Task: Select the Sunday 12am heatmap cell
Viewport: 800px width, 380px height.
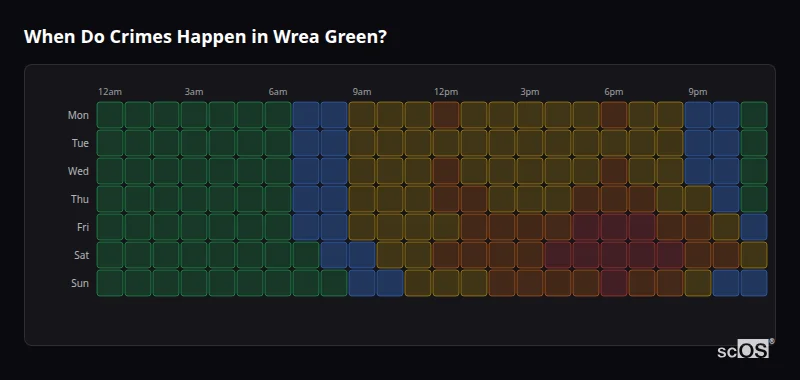Action: [x=110, y=283]
